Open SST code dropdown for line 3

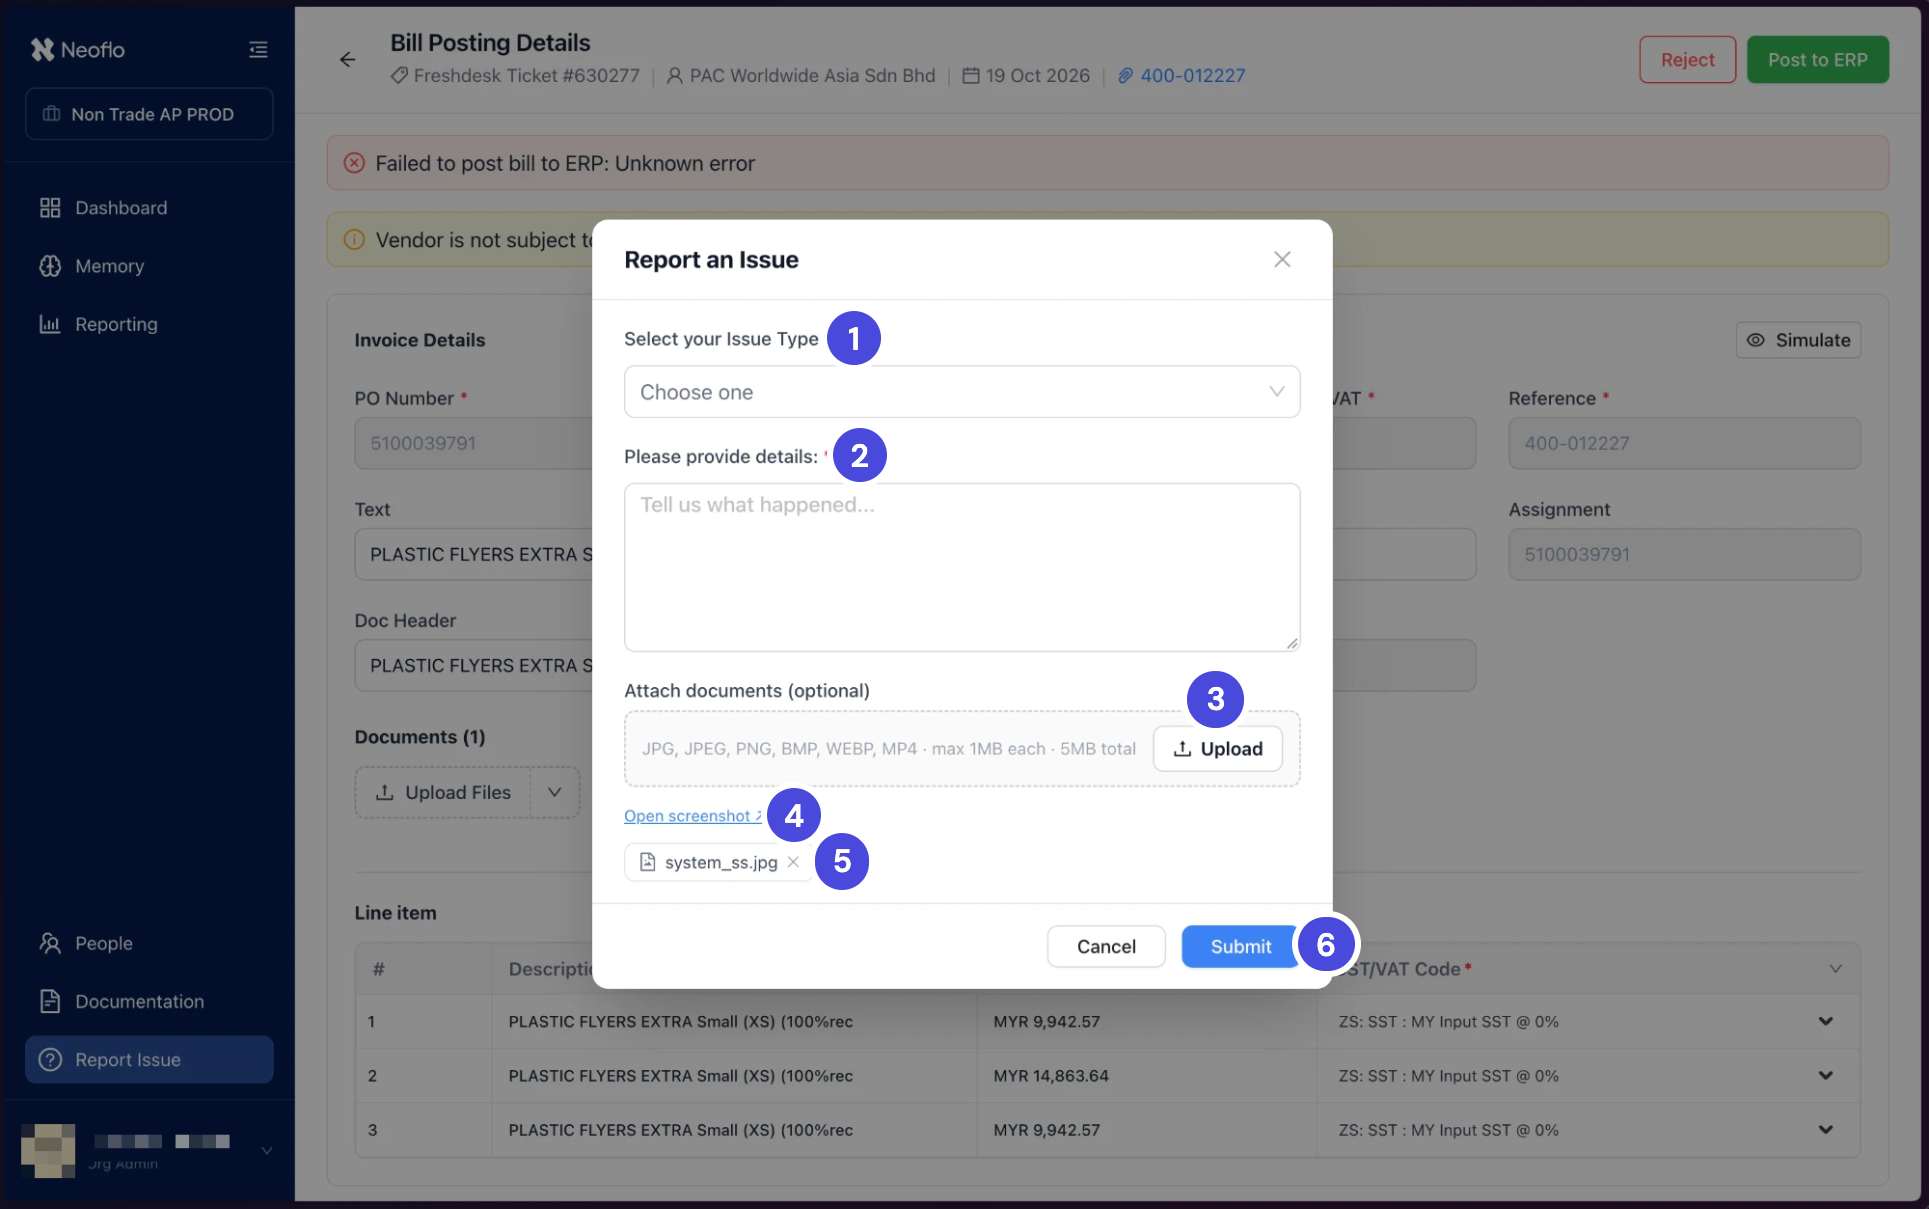(x=1825, y=1129)
